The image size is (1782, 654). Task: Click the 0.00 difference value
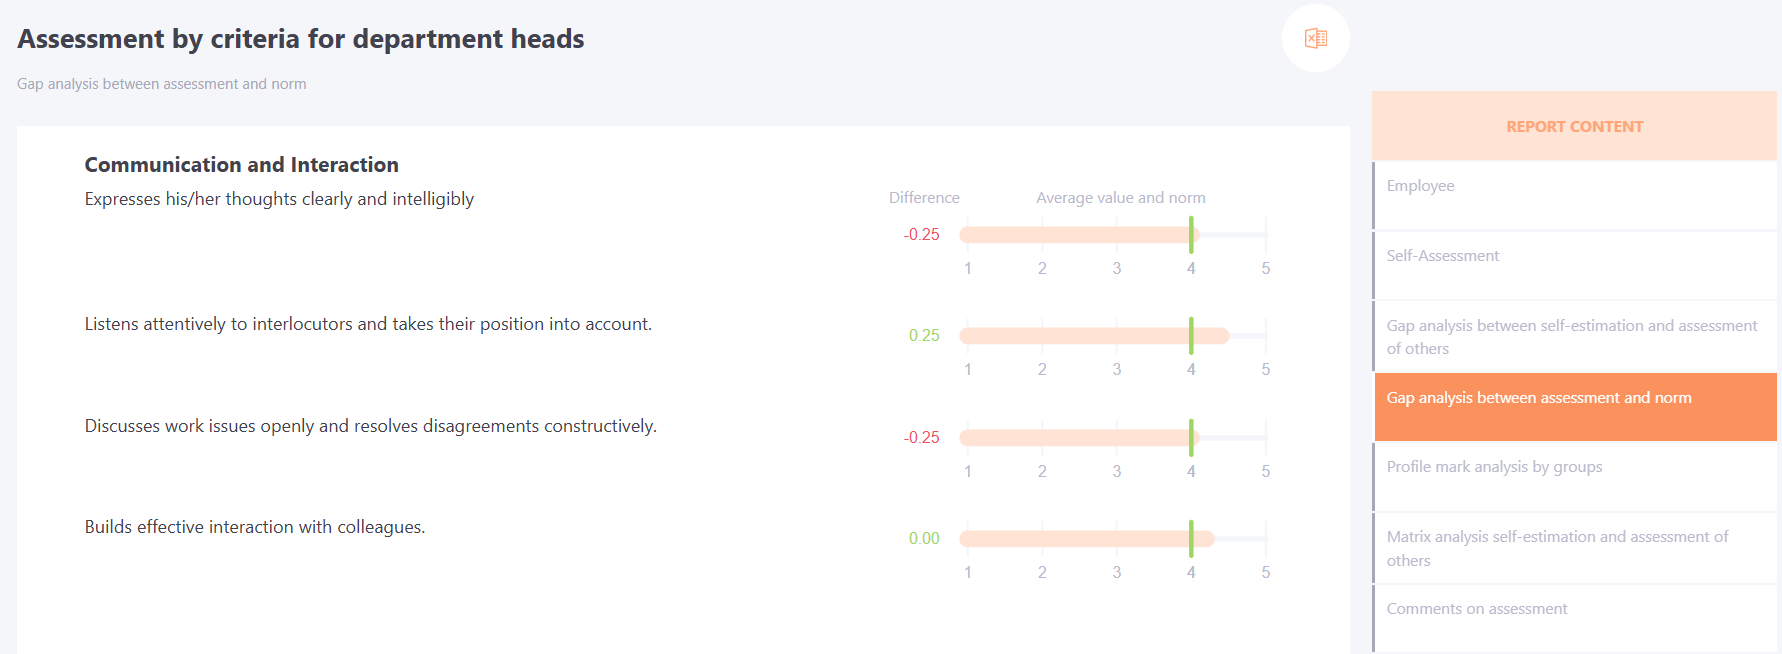point(924,539)
